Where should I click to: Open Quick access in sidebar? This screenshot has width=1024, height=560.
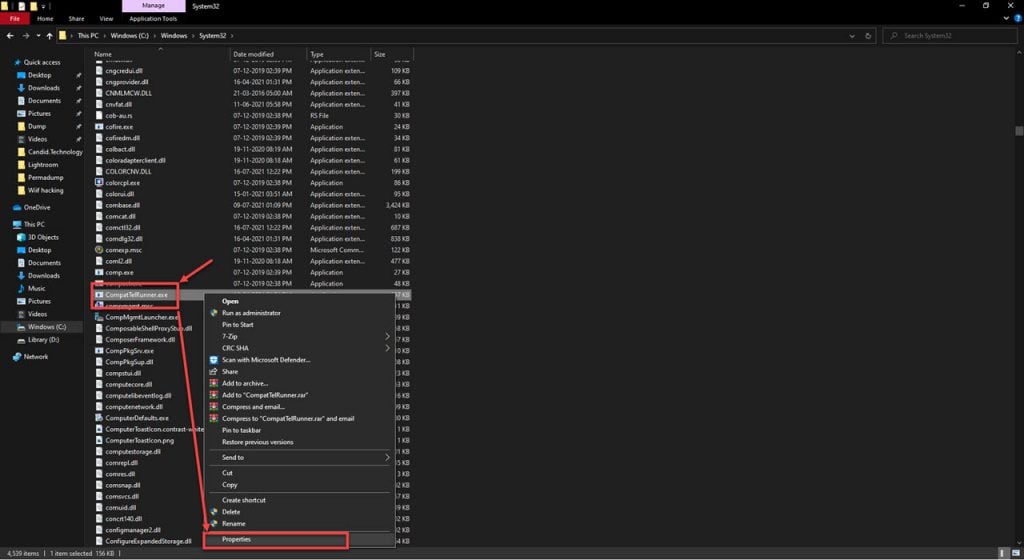[42, 63]
